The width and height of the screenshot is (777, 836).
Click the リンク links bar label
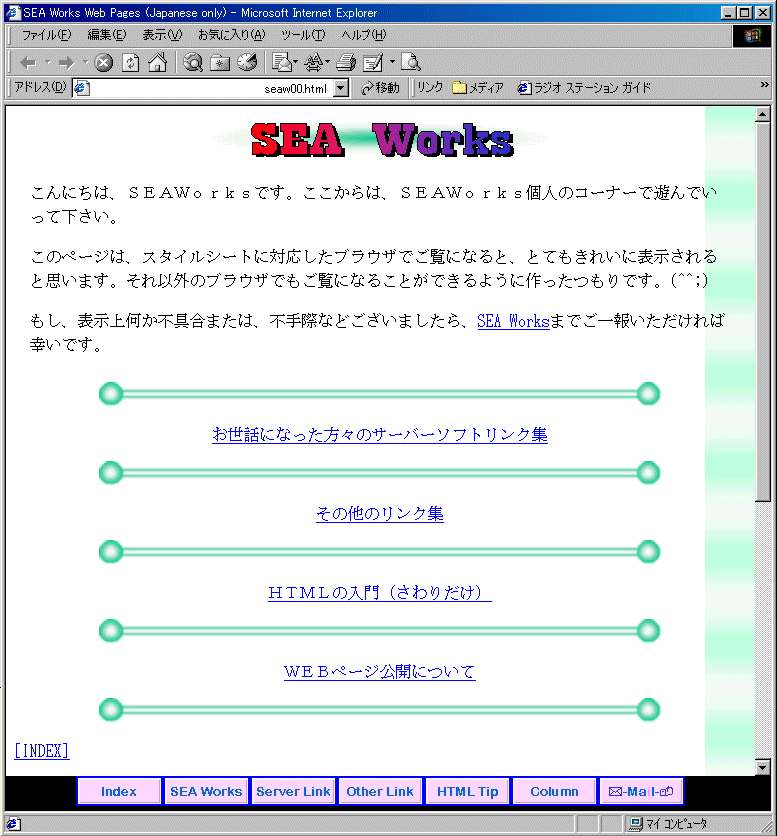click(430, 88)
